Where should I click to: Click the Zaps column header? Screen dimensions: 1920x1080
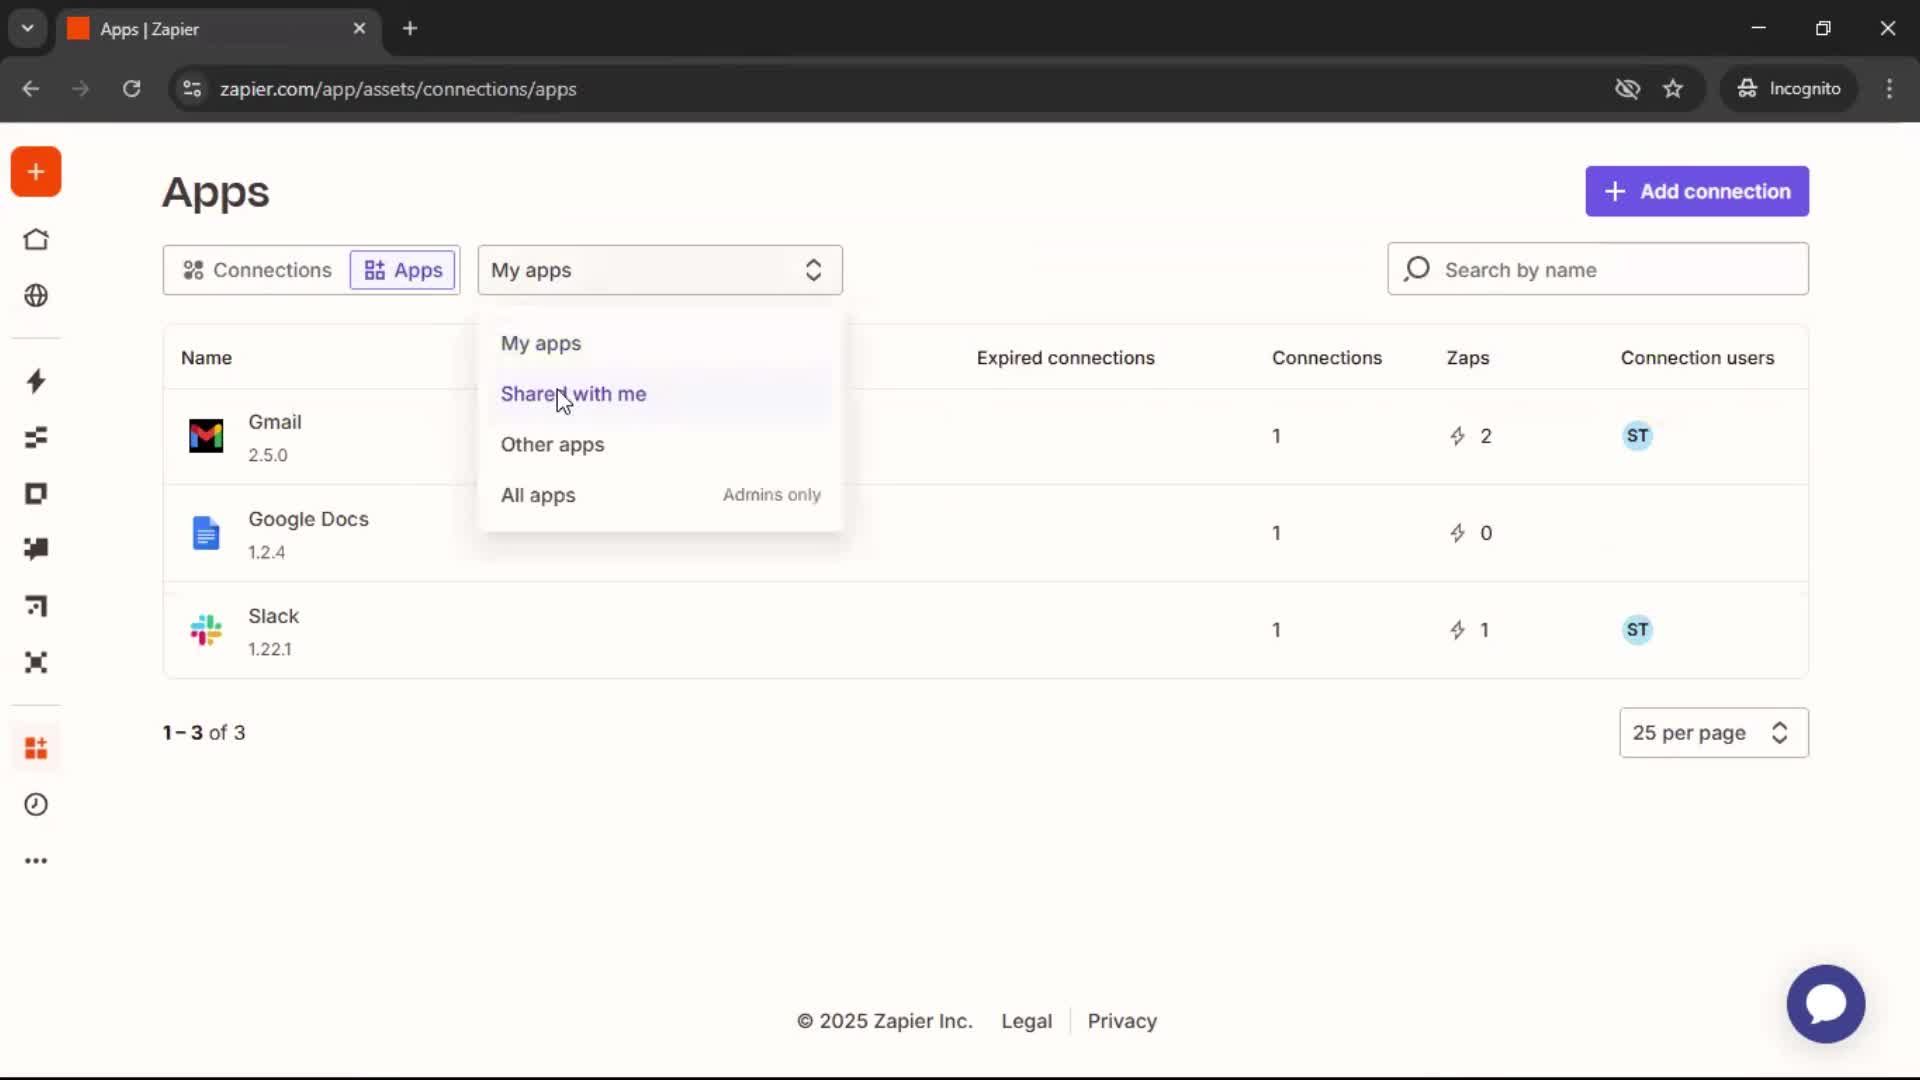point(1467,358)
